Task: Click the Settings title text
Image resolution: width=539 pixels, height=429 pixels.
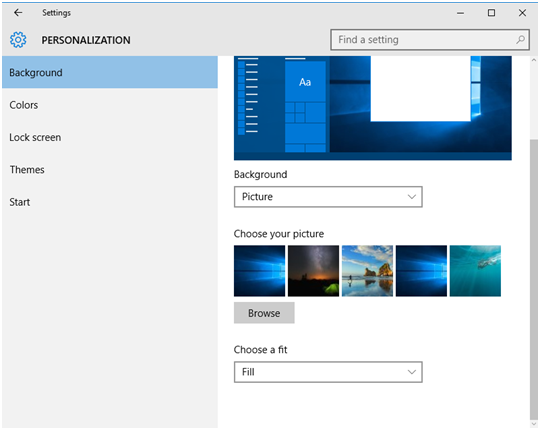Action: (56, 13)
